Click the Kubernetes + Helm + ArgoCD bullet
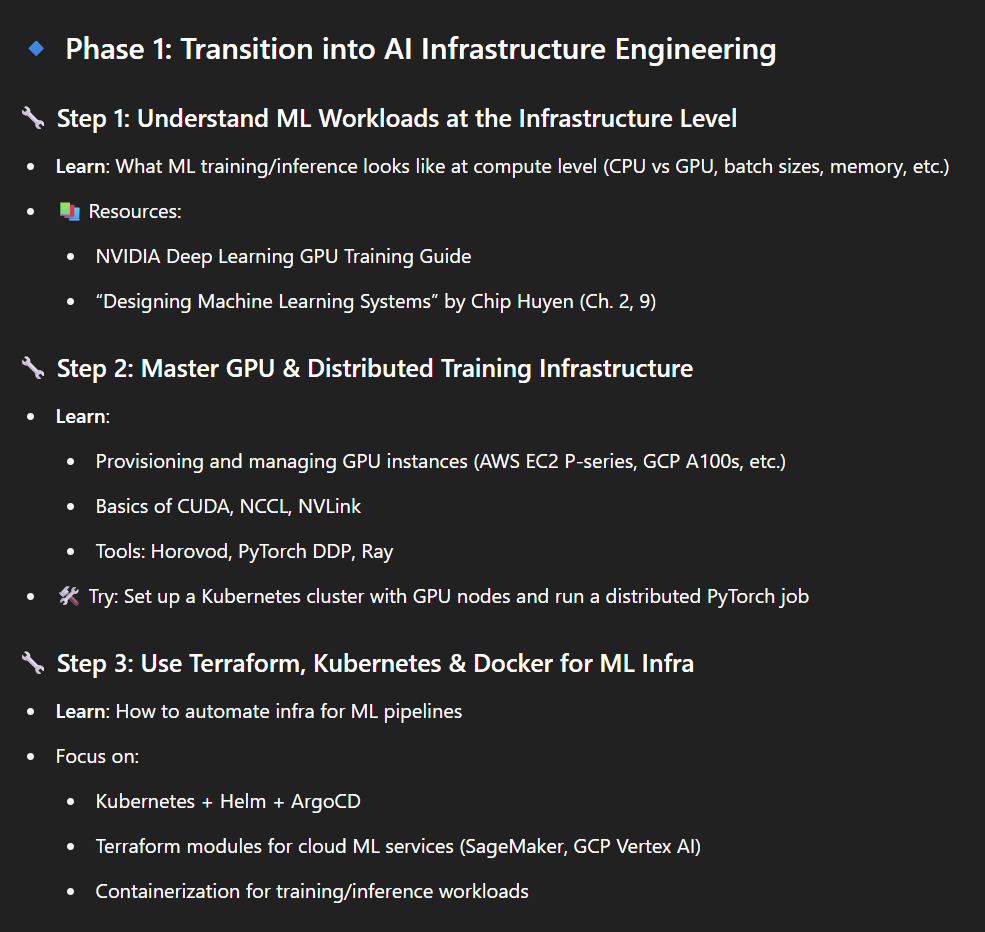 pos(228,801)
